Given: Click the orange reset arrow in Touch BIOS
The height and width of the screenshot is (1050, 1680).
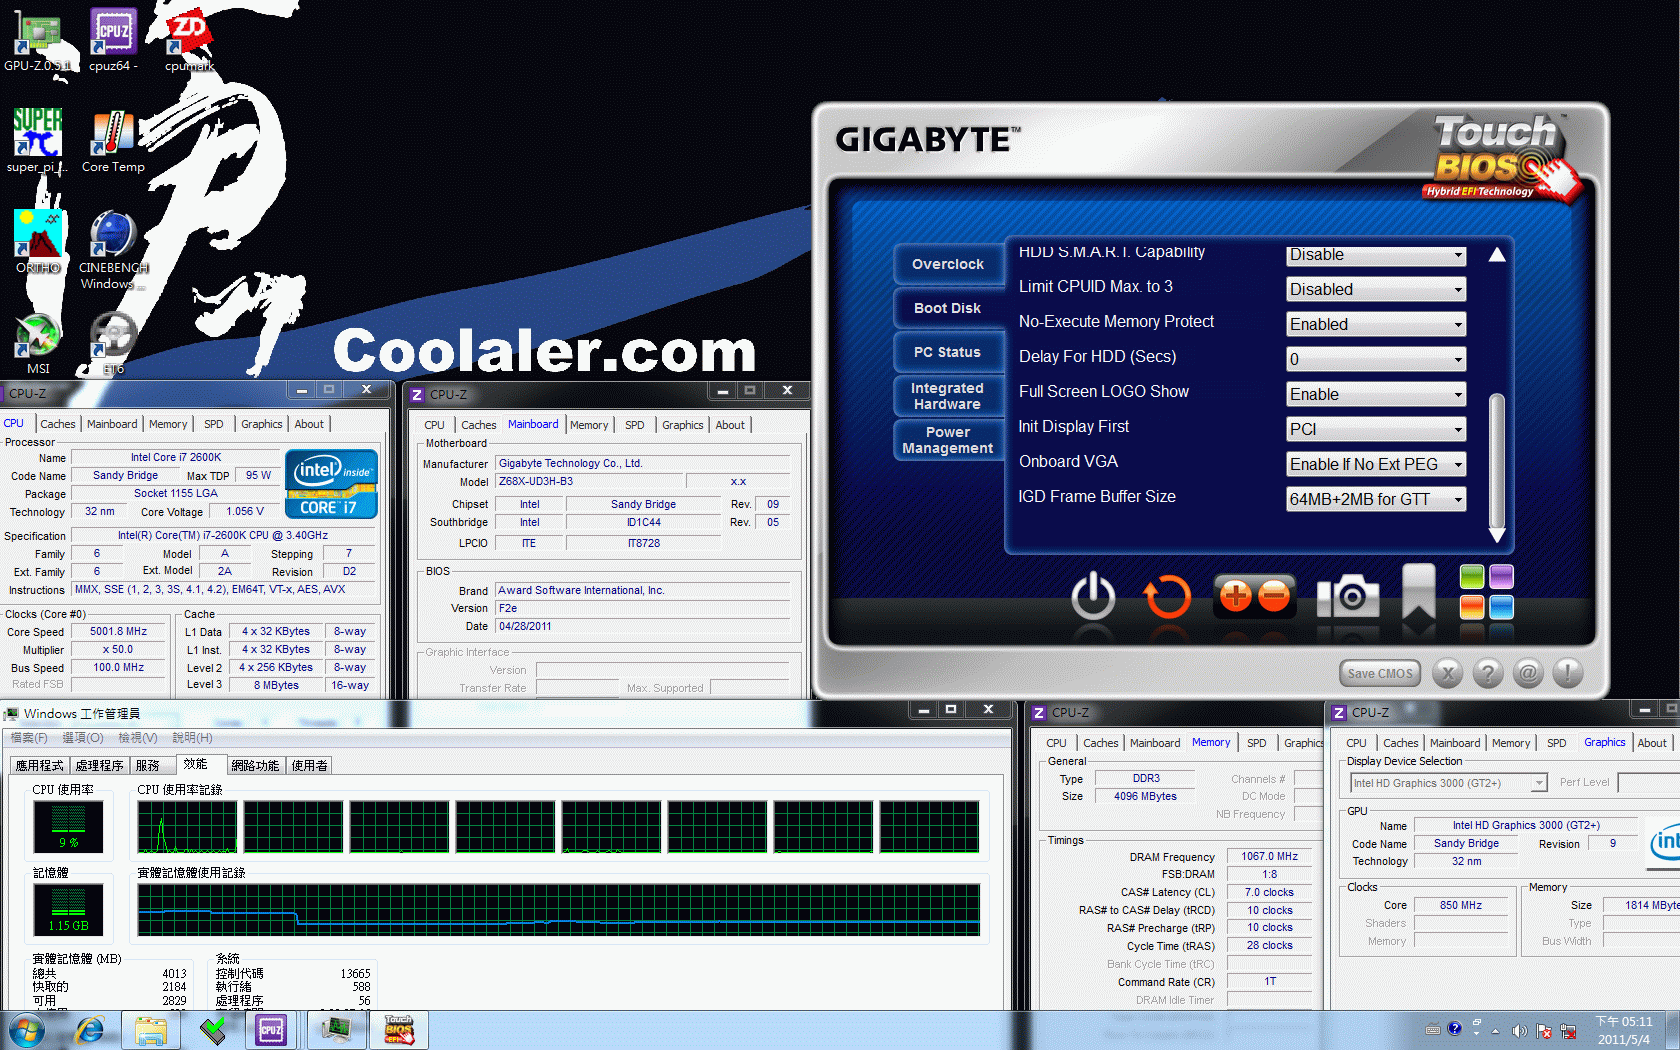Looking at the screenshot, I should coord(1167,597).
